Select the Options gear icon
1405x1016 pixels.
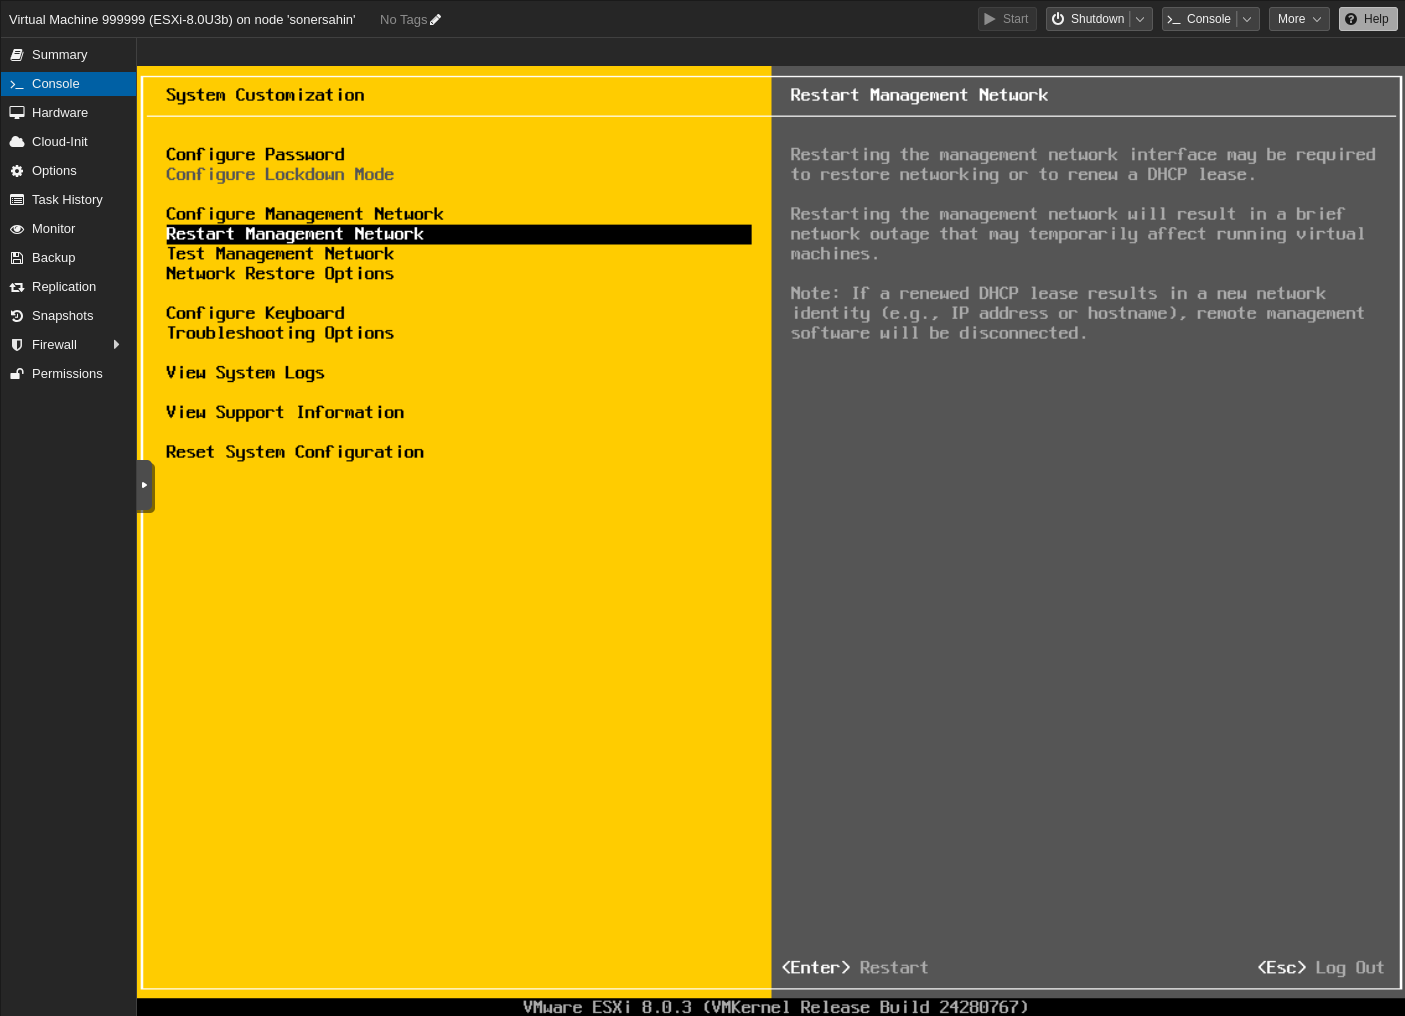pyautogui.click(x=17, y=170)
